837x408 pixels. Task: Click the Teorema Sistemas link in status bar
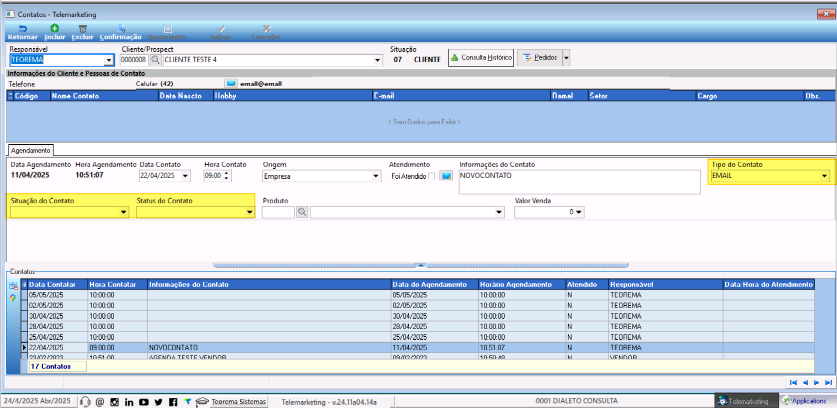click(238, 402)
